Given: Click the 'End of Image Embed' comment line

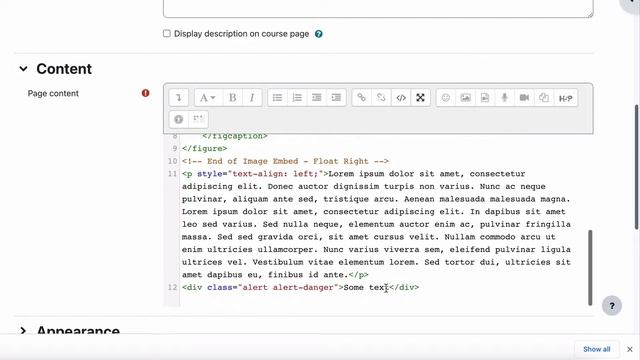Looking at the screenshot, I should tap(285, 161).
